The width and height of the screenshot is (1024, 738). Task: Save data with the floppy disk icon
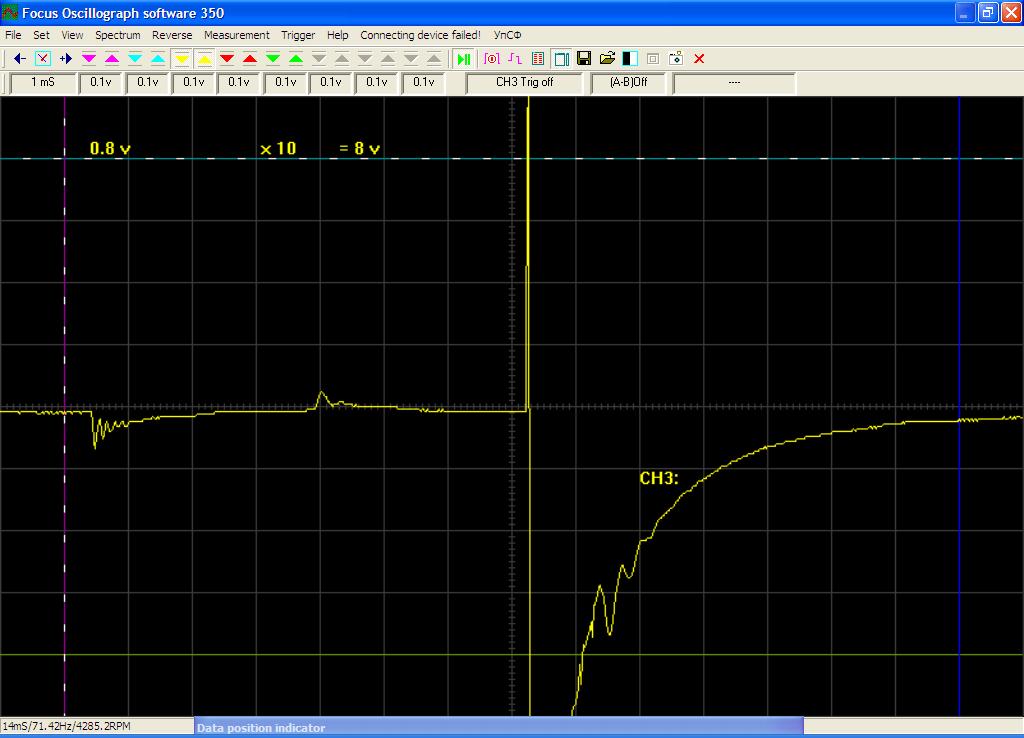tap(584, 59)
